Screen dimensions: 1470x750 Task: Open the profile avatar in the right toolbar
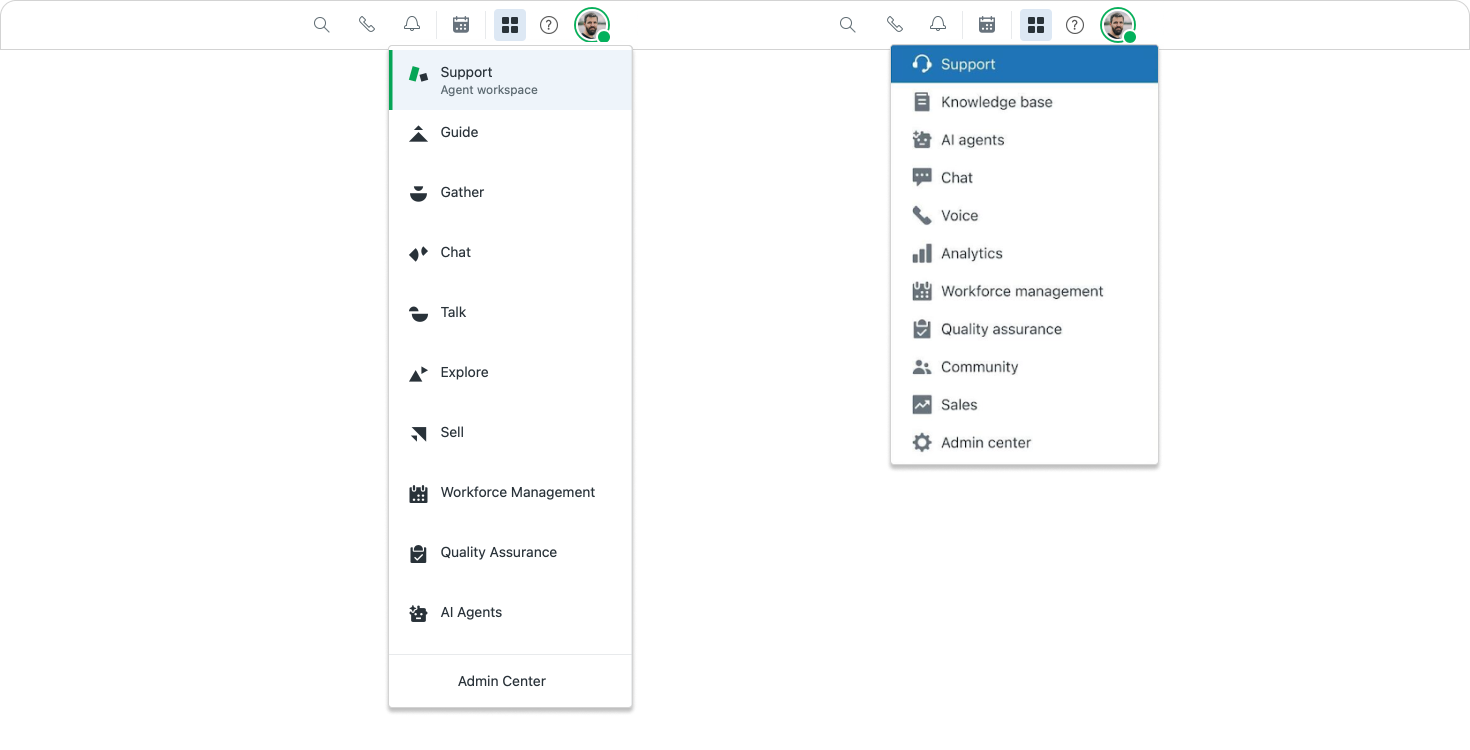[1118, 25]
